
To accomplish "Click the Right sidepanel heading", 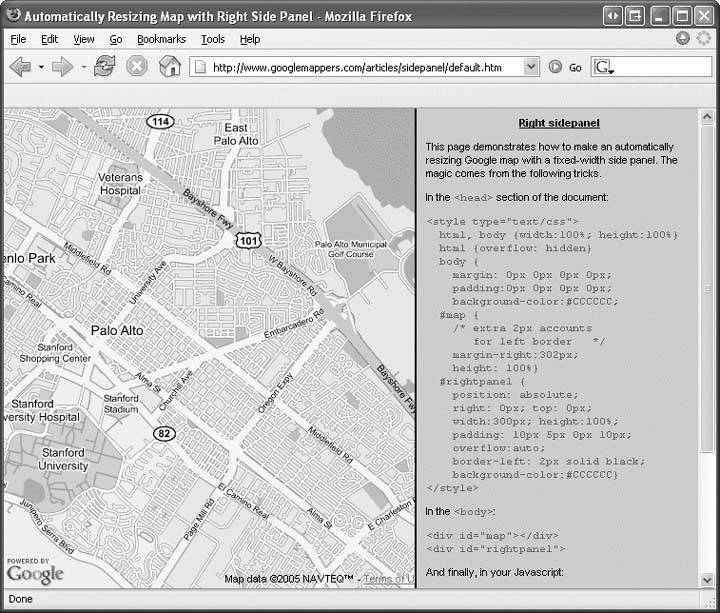I will [559, 123].
